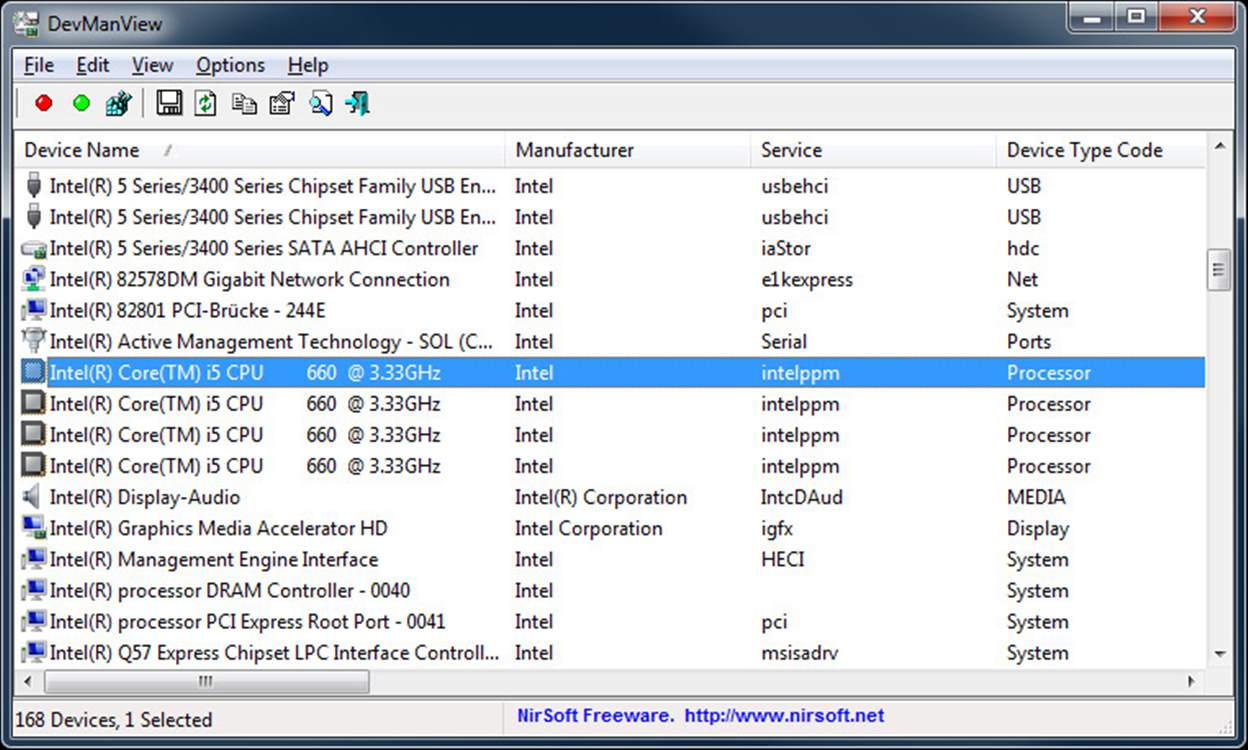Screen dimensions: 1248x750
Task: Click the vertical scrollbar thumb
Action: coord(1219,270)
